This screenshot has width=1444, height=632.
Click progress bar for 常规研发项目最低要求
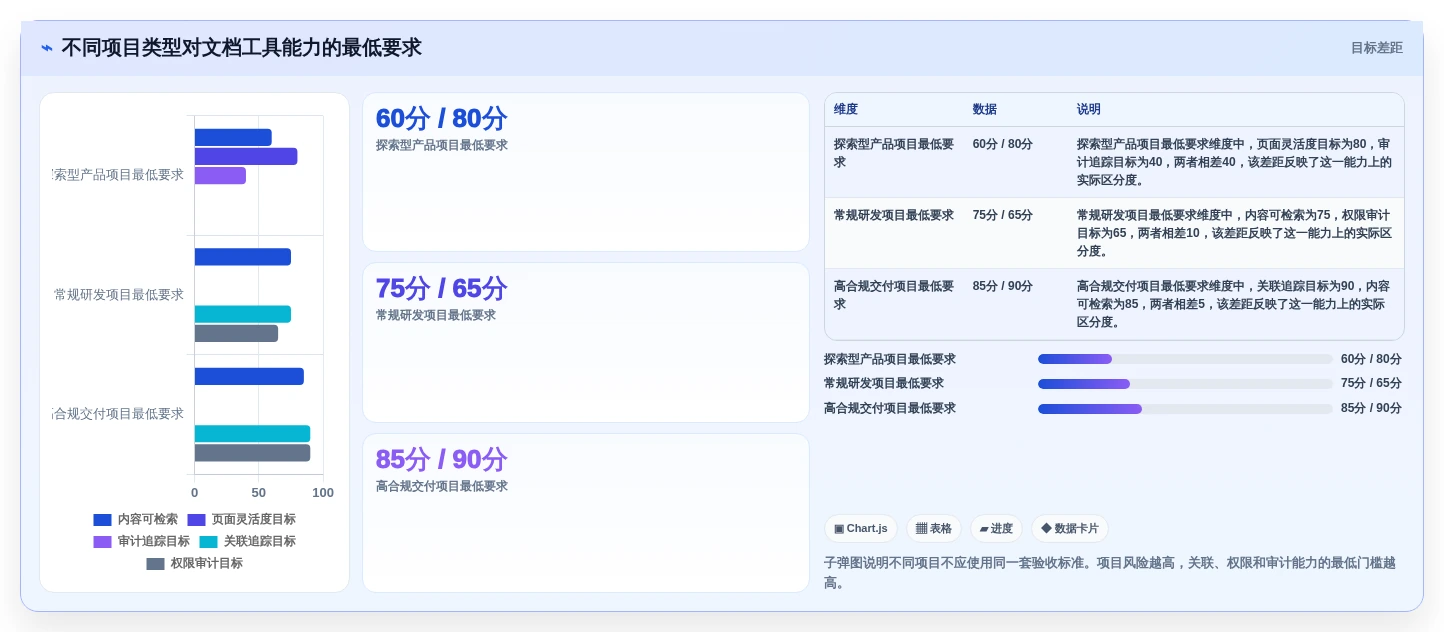(1185, 384)
